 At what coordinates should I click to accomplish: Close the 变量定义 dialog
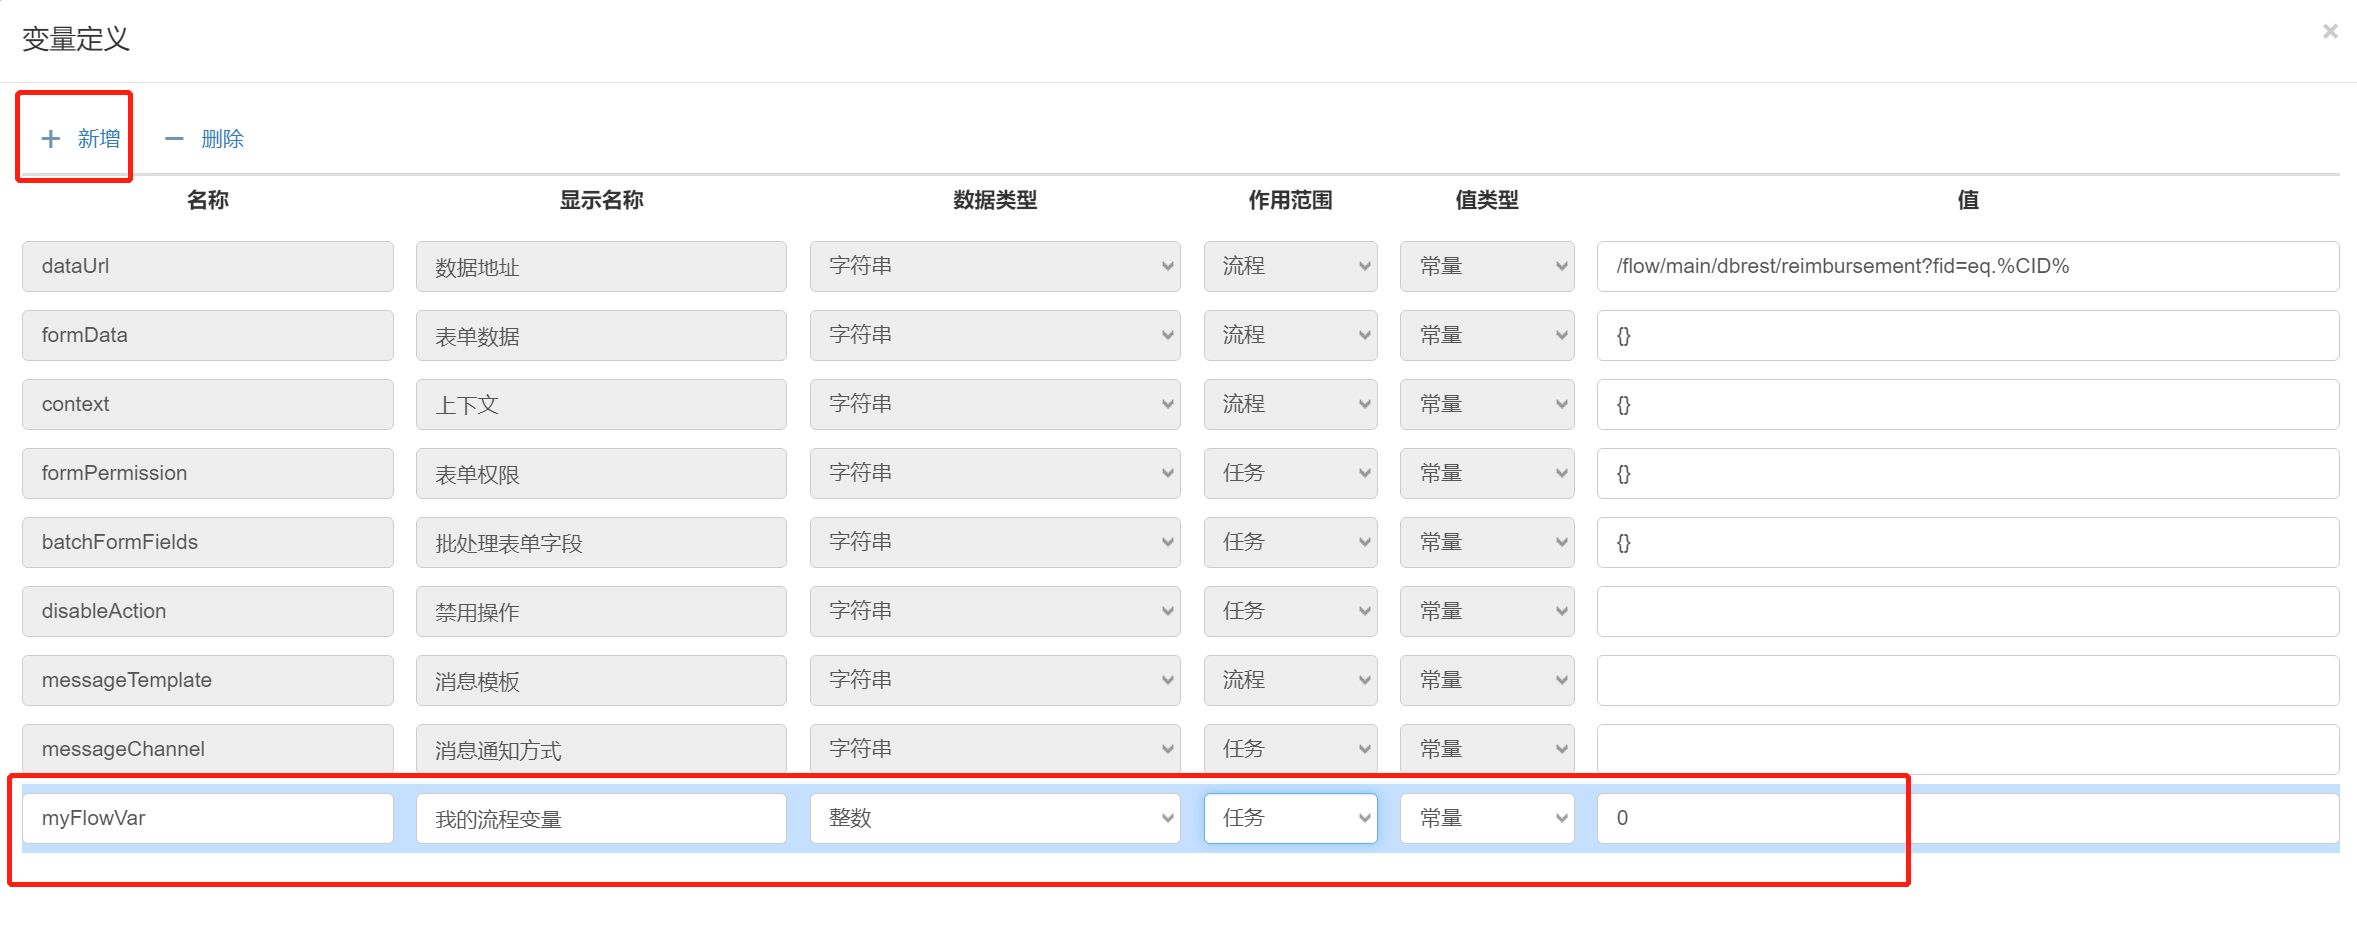(2330, 32)
